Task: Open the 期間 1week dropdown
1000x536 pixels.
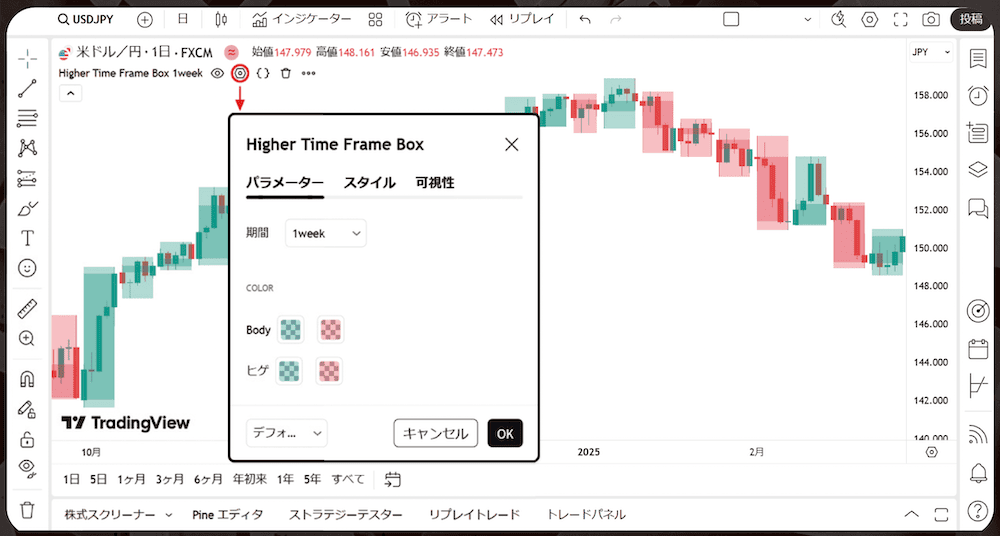Action: click(326, 233)
